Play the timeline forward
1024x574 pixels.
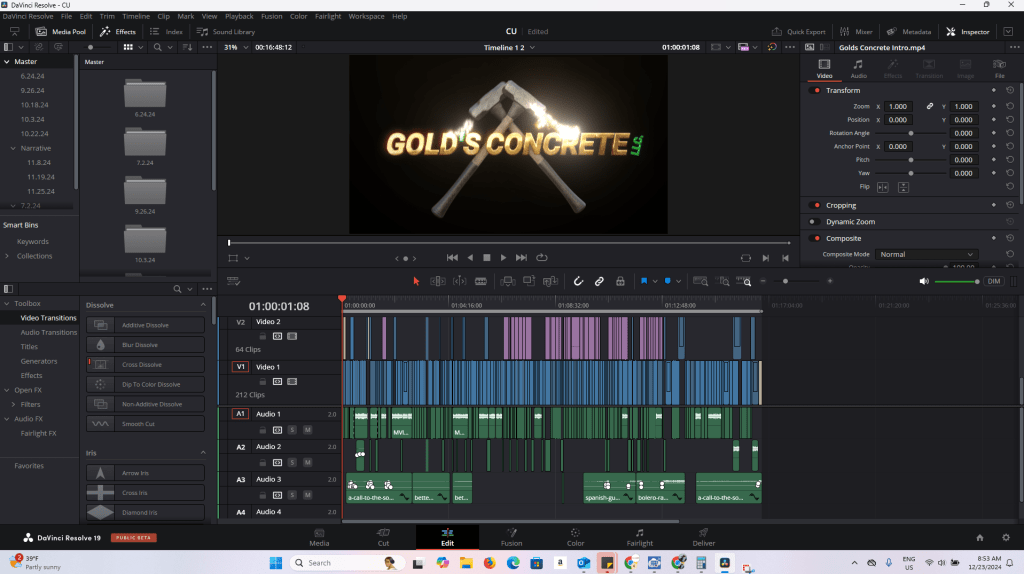[x=504, y=258]
